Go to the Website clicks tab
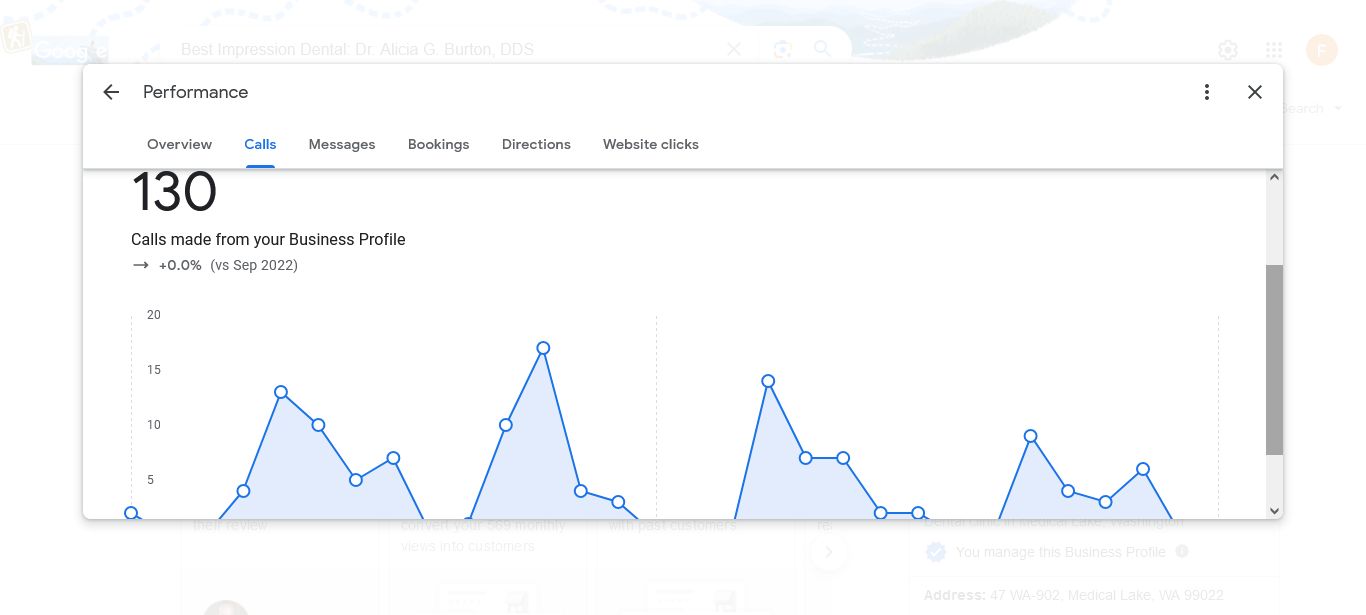 (x=651, y=144)
